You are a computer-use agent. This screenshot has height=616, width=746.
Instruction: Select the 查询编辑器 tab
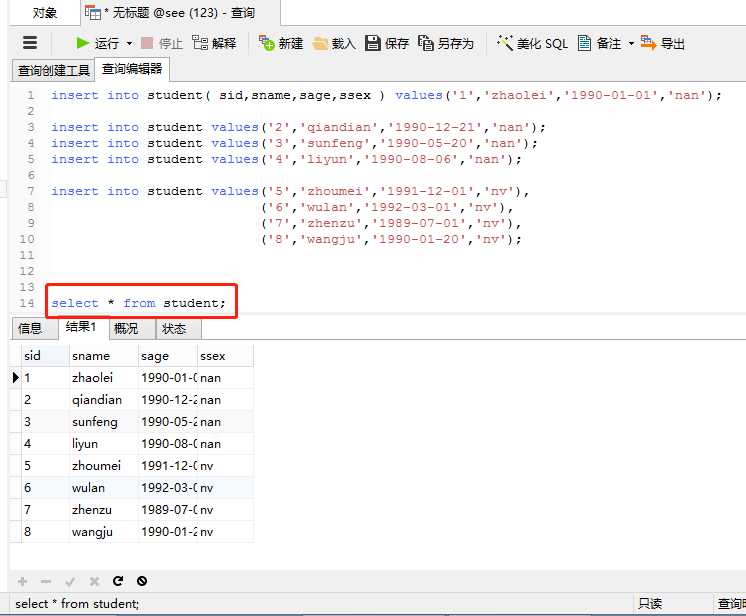132,69
